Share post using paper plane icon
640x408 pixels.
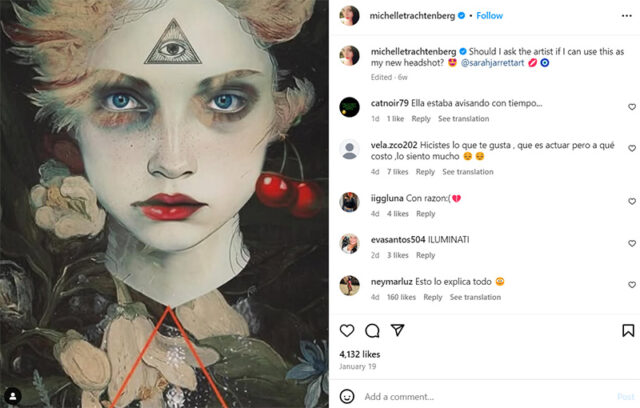click(x=397, y=330)
